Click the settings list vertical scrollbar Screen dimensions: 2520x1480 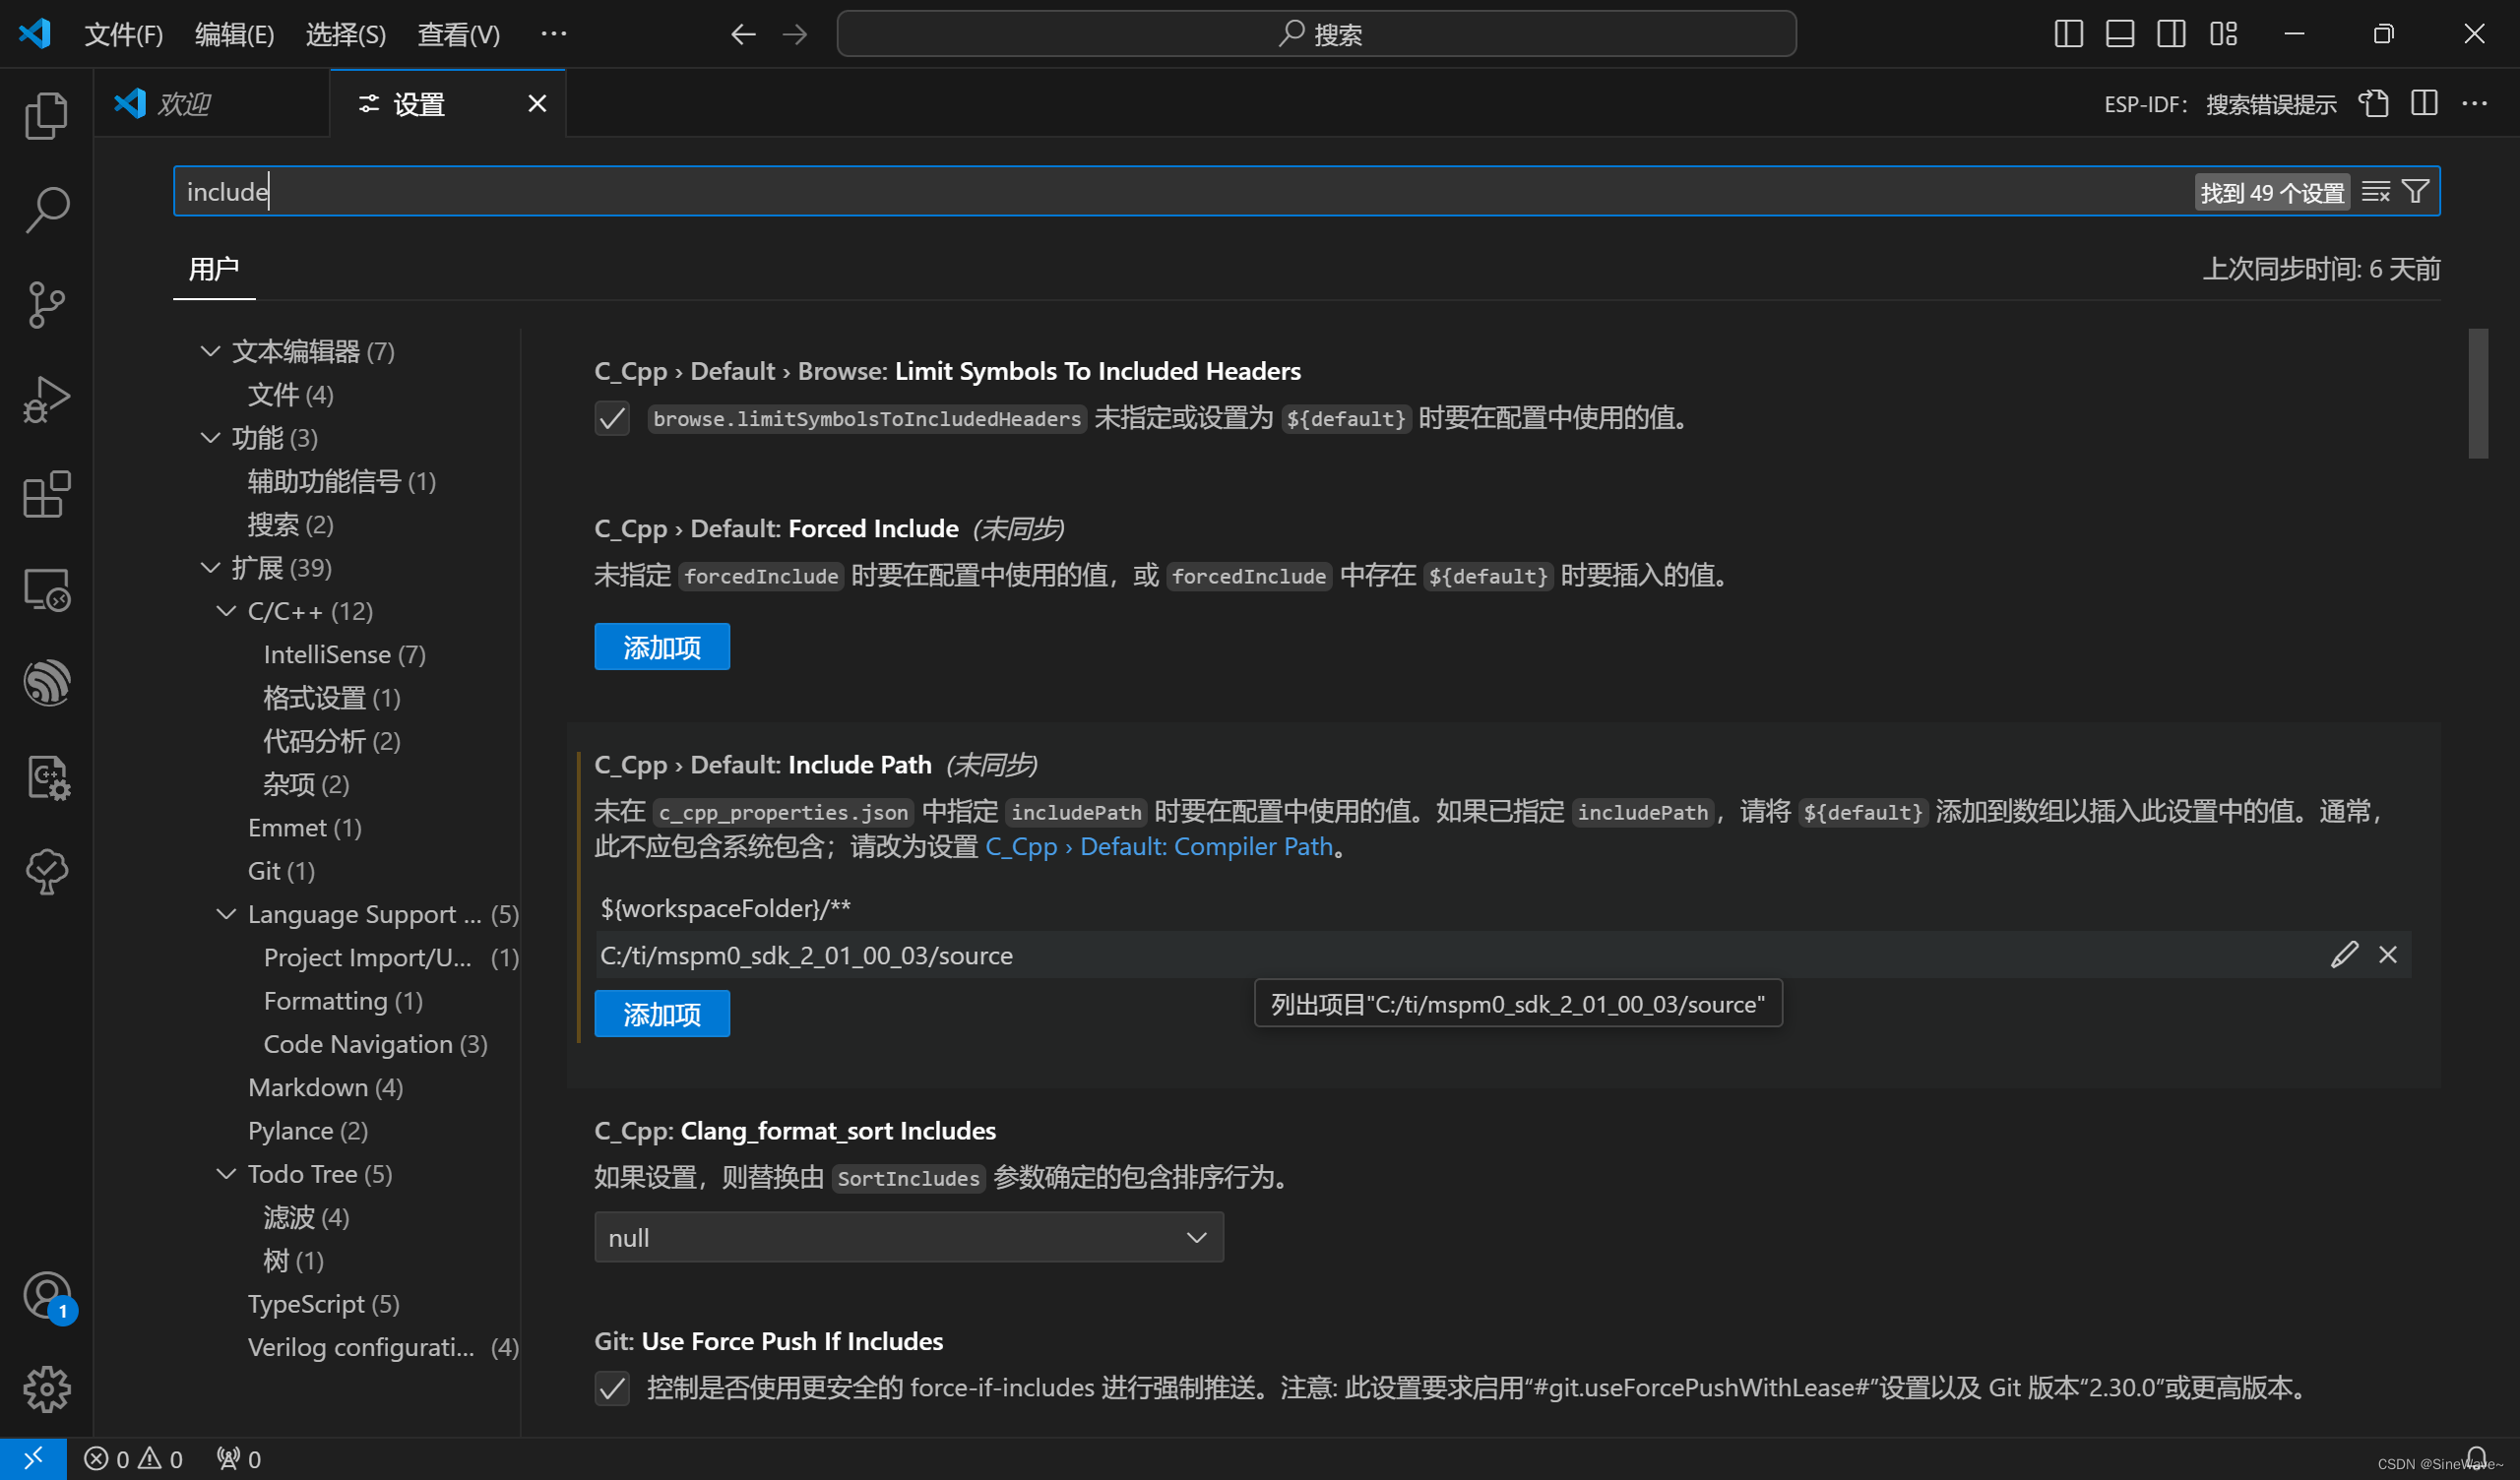[2477, 394]
